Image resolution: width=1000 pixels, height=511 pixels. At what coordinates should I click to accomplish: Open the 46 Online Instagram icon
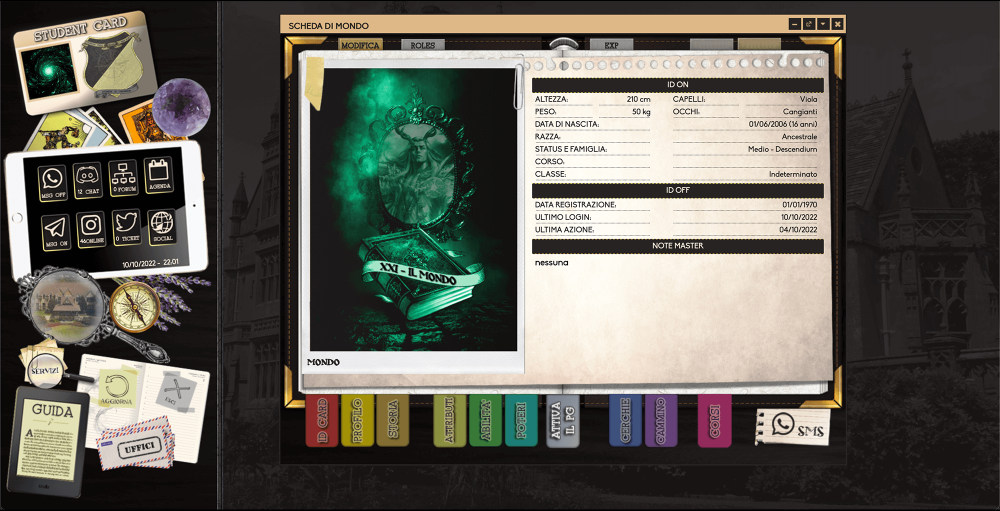point(91,230)
